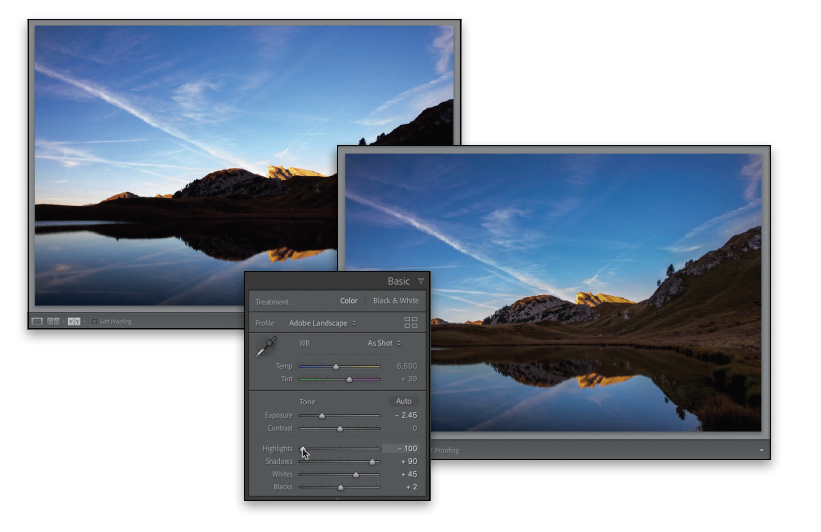Screen dimensions: 821x532
Task: Click the Shadows slider handle
Action: click(x=372, y=462)
